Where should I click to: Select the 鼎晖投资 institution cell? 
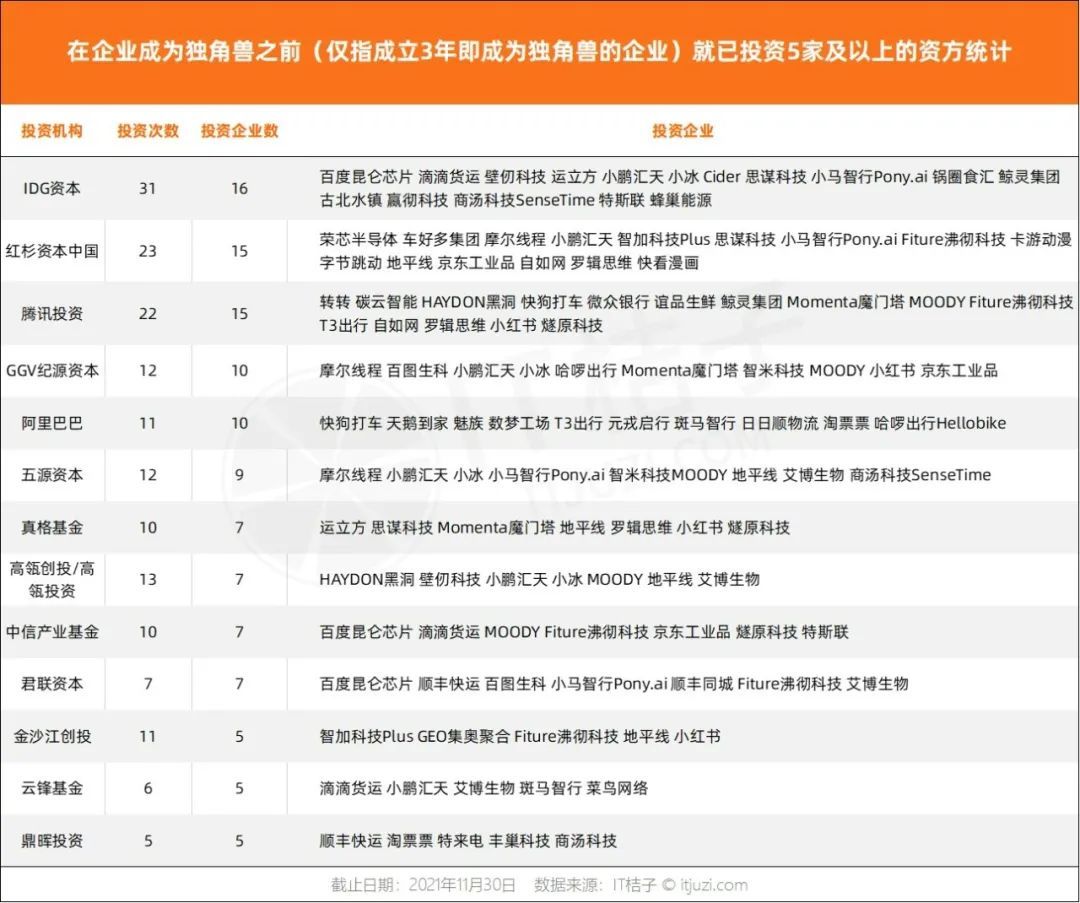(52, 840)
